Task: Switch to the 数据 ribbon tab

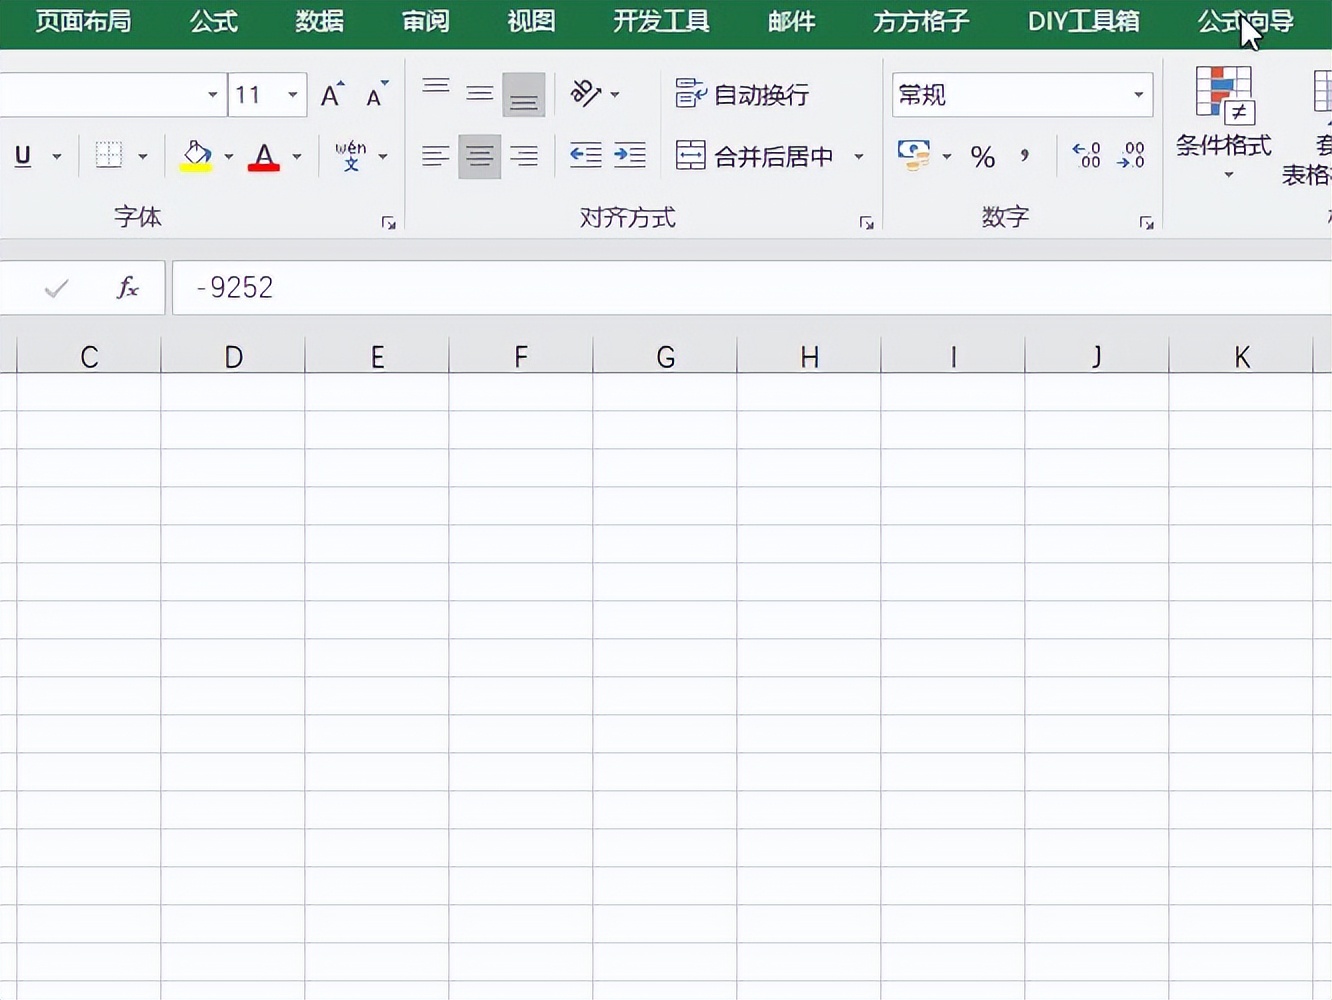Action: coord(319,22)
